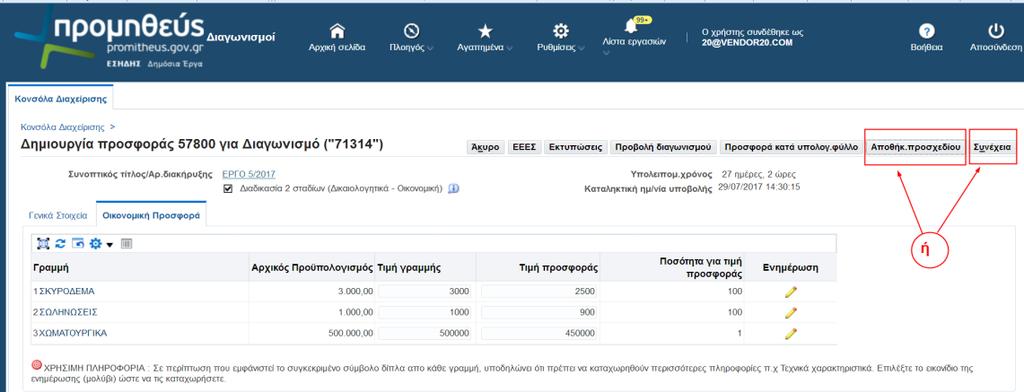Click the ΕΕΕΣ button
Image resolution: width=1024 pixels, height=392 pixels.
pos(524,148)
